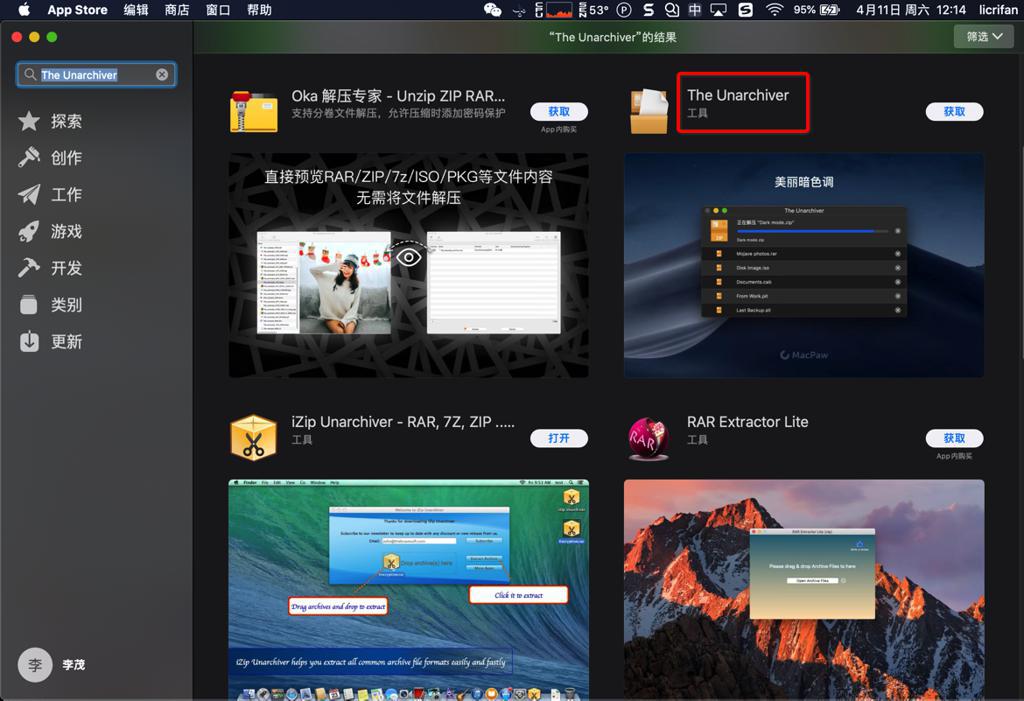Image resolution: width=1024 pixels, height=701 pixels.
Task: Click the AirPlay display icon
Action: tap(718, 10)
